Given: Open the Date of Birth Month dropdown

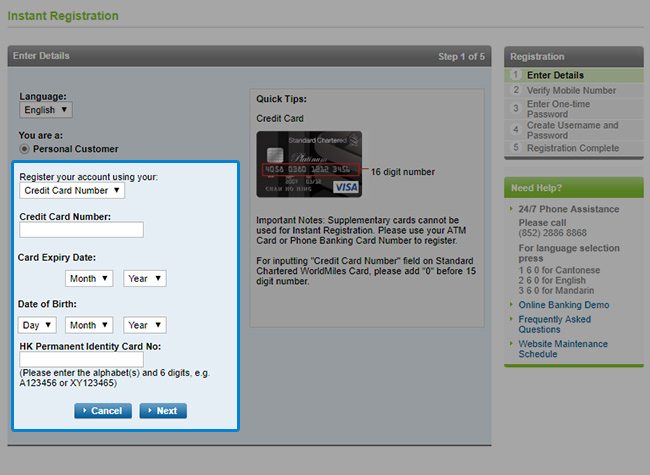Looking at the screenshot, I should pos(89,325).
